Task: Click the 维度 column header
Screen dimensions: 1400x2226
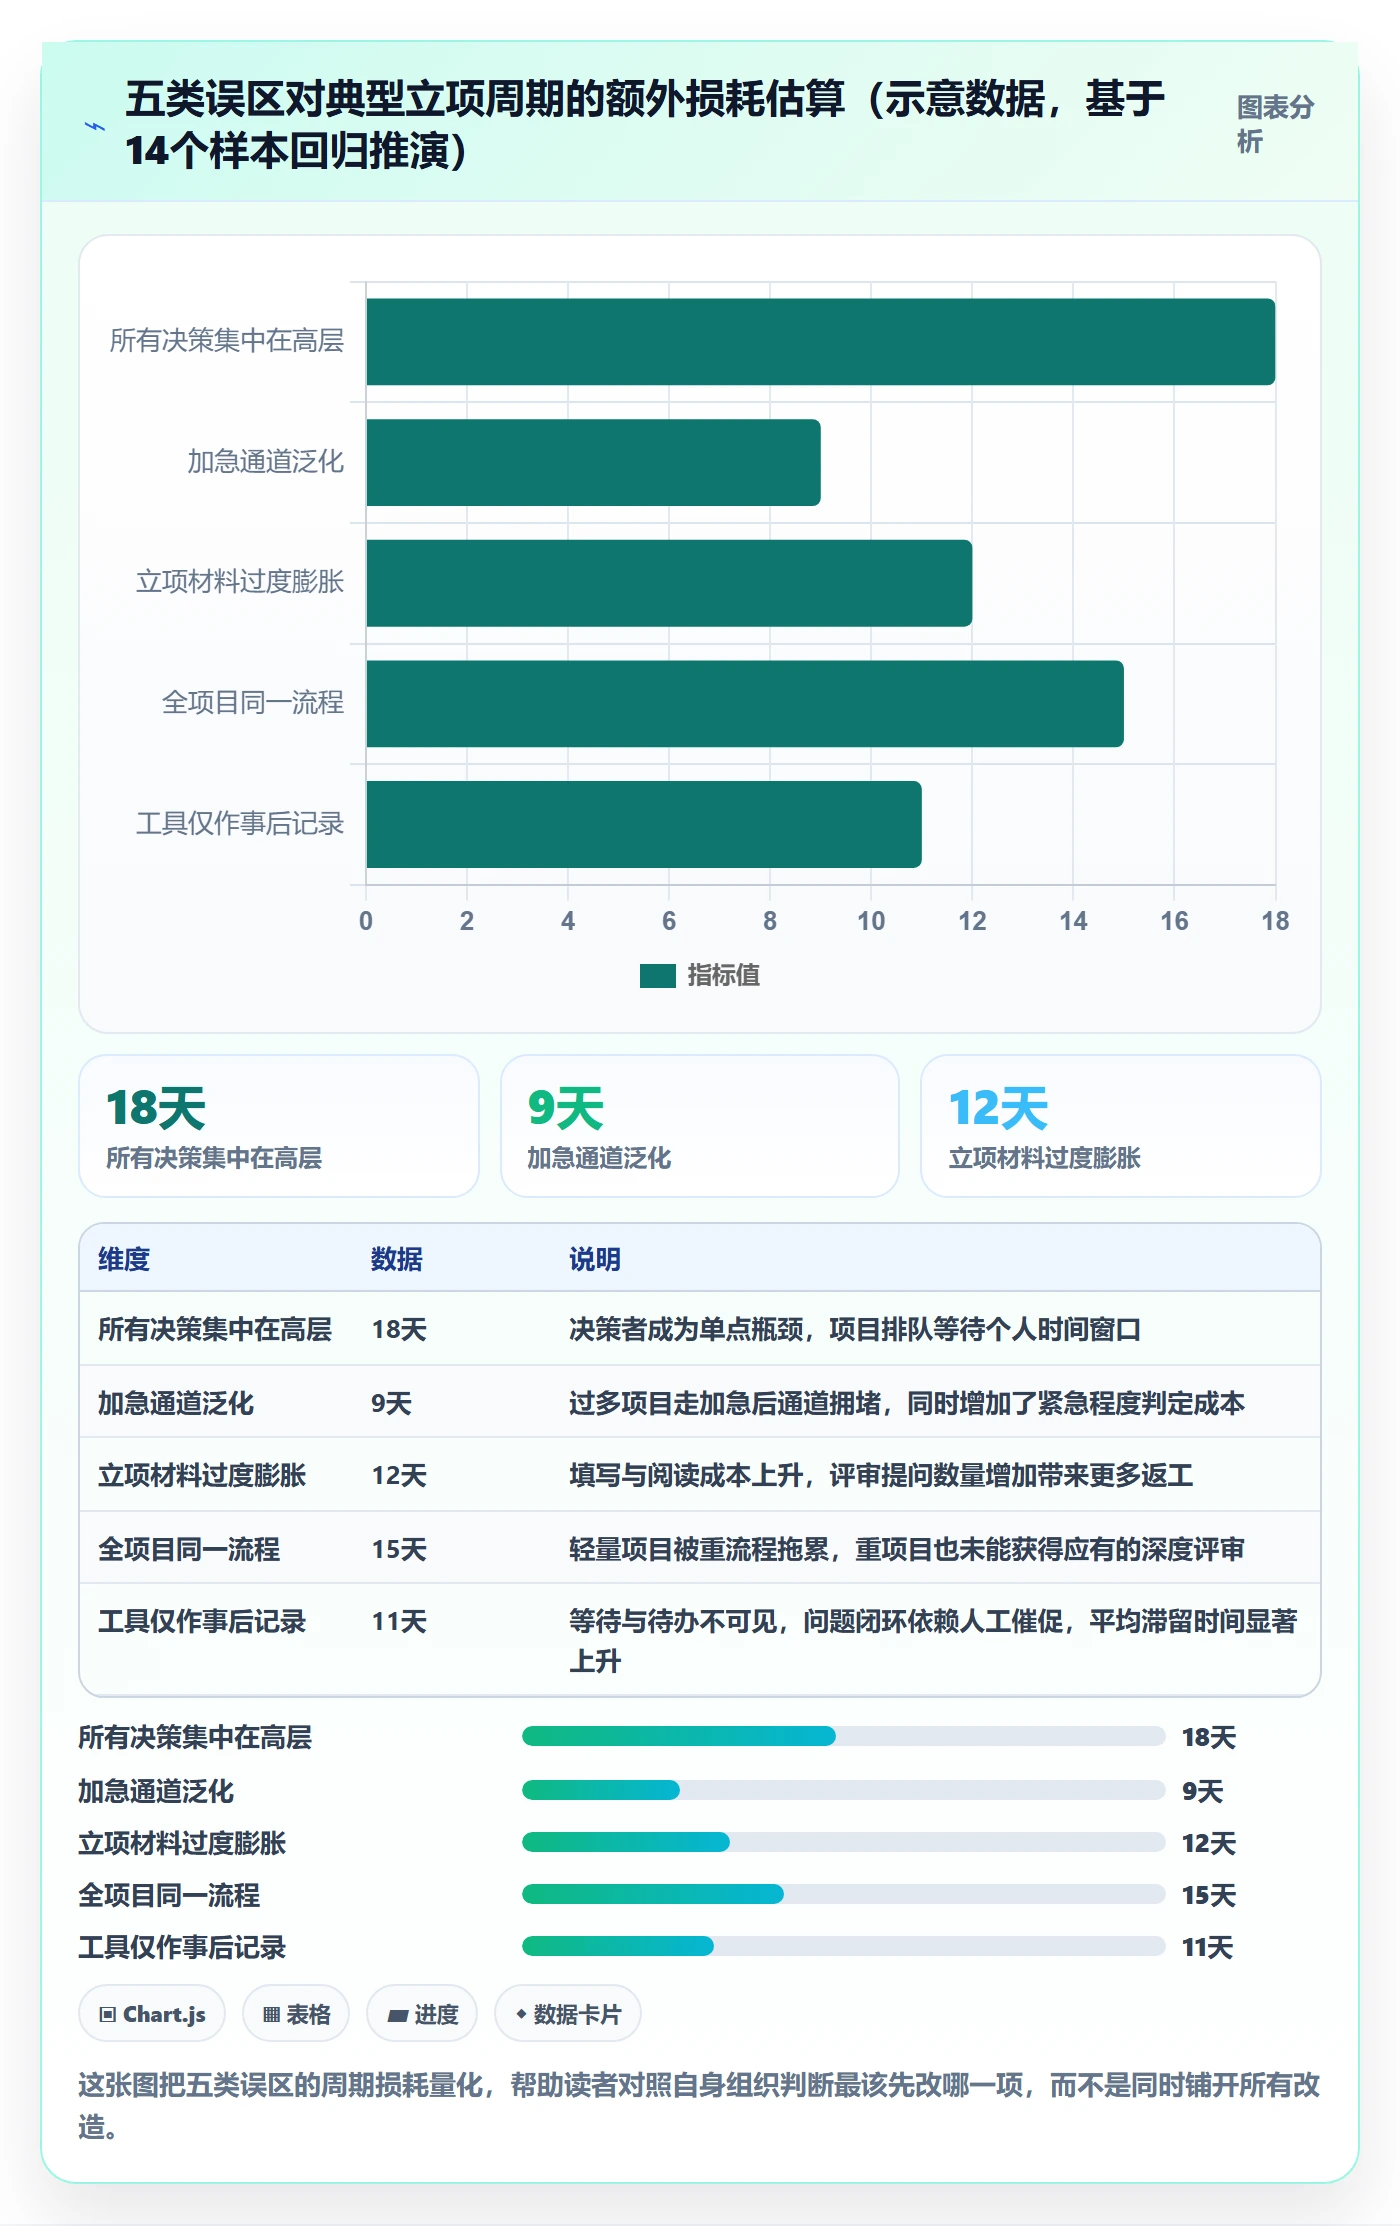Action: [x=124, y=1259]
